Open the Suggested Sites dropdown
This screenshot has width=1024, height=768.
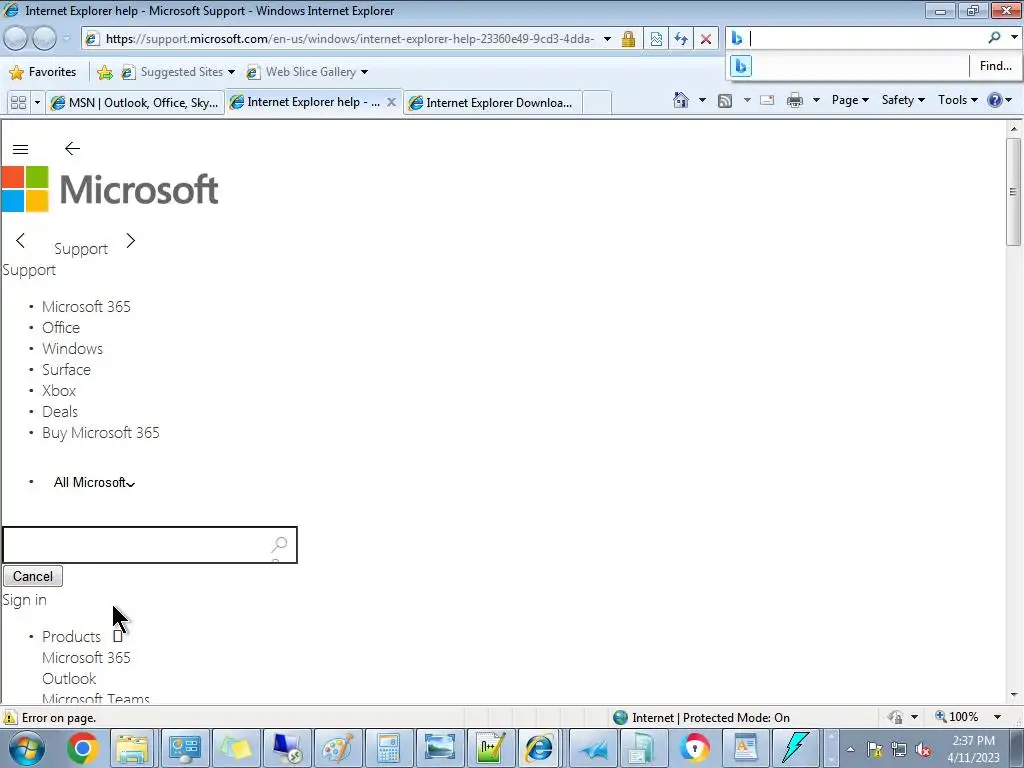(231, 72)
